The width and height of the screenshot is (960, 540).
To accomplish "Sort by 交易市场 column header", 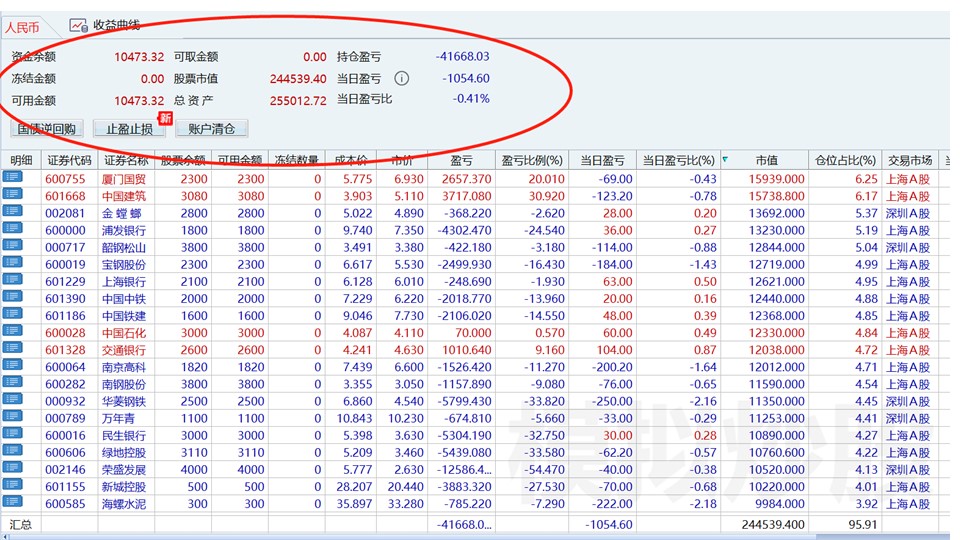I will (910, 160).
